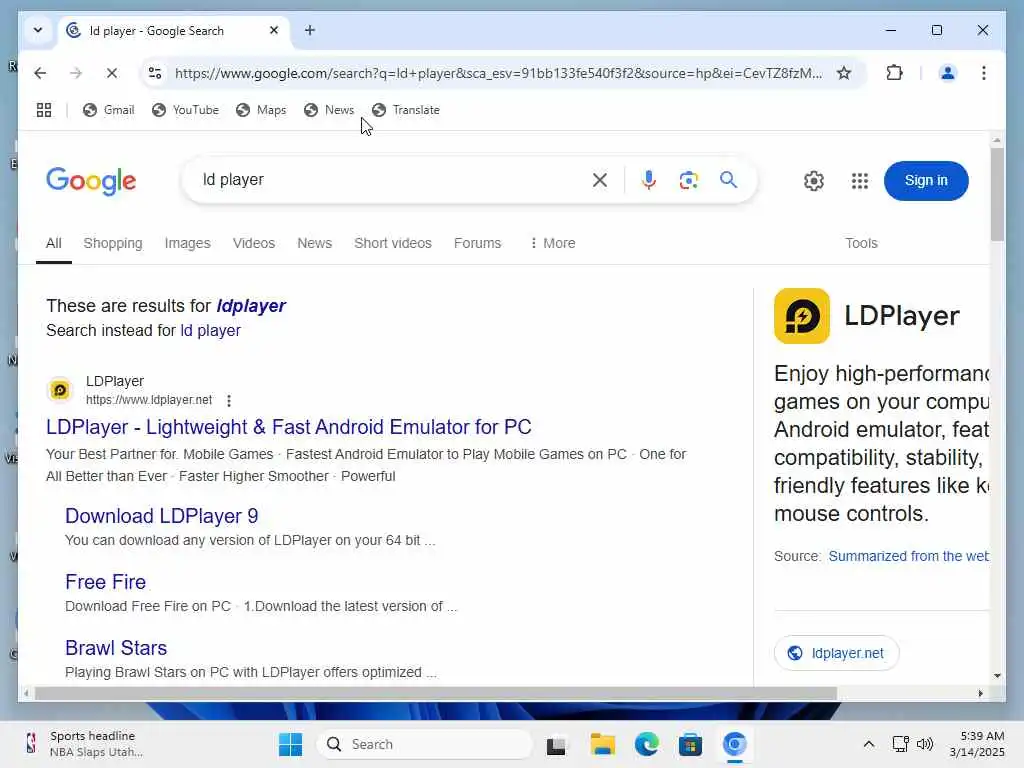Open the network status tray icon
This screenshot has height=768, width=1024.
[901, 744]
